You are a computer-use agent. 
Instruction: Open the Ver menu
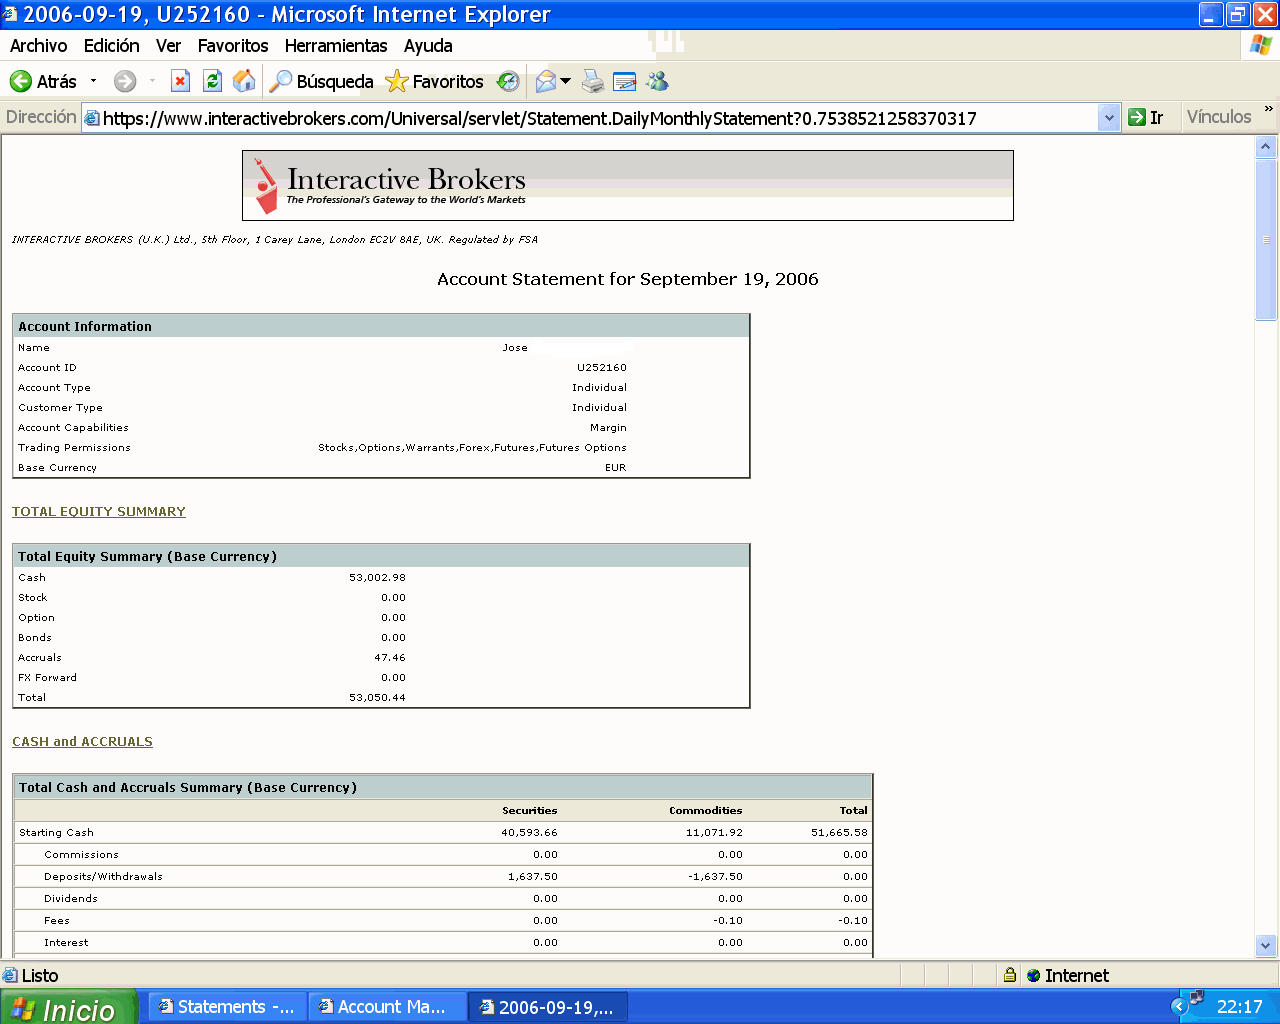click(168, 46)
